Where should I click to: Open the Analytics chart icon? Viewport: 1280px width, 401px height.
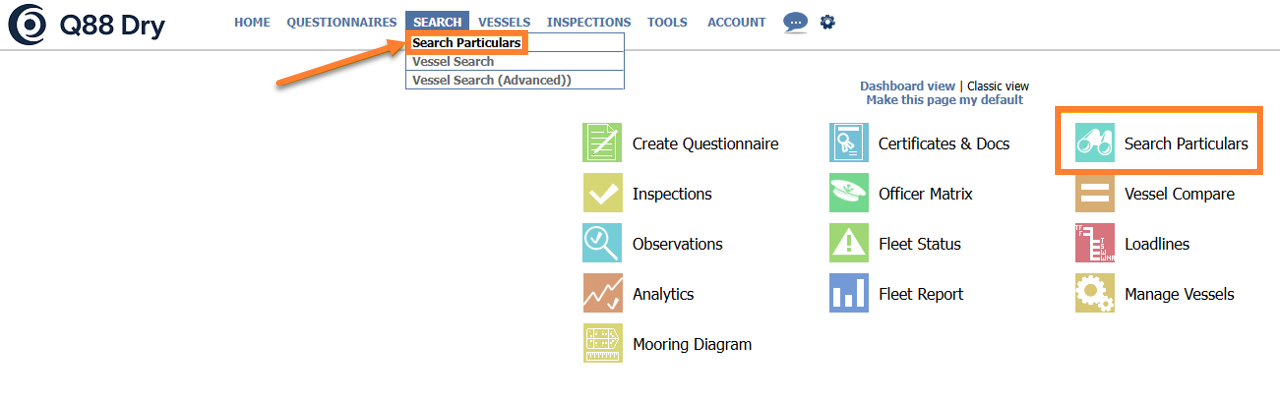coord(602,293)
